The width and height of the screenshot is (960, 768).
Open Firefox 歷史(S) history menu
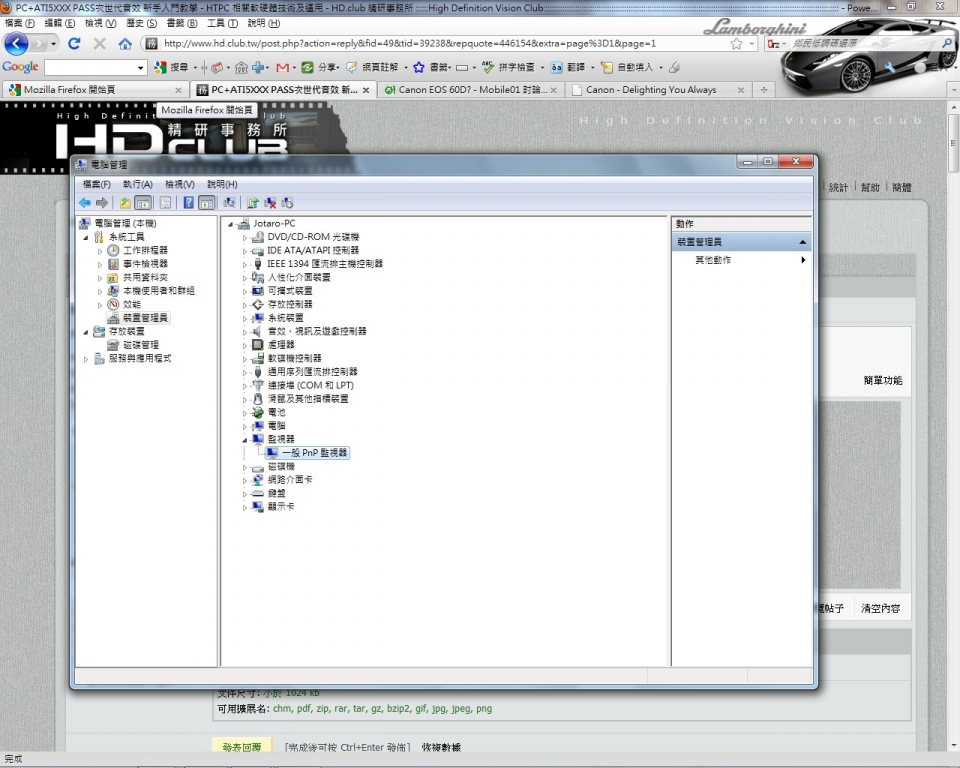point(141,23)
